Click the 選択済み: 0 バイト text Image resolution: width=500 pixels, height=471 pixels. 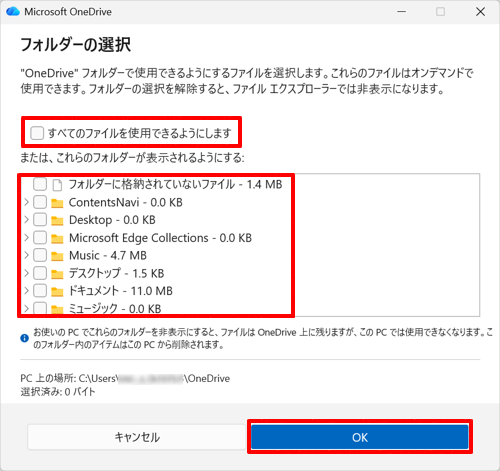click(58, 392)
